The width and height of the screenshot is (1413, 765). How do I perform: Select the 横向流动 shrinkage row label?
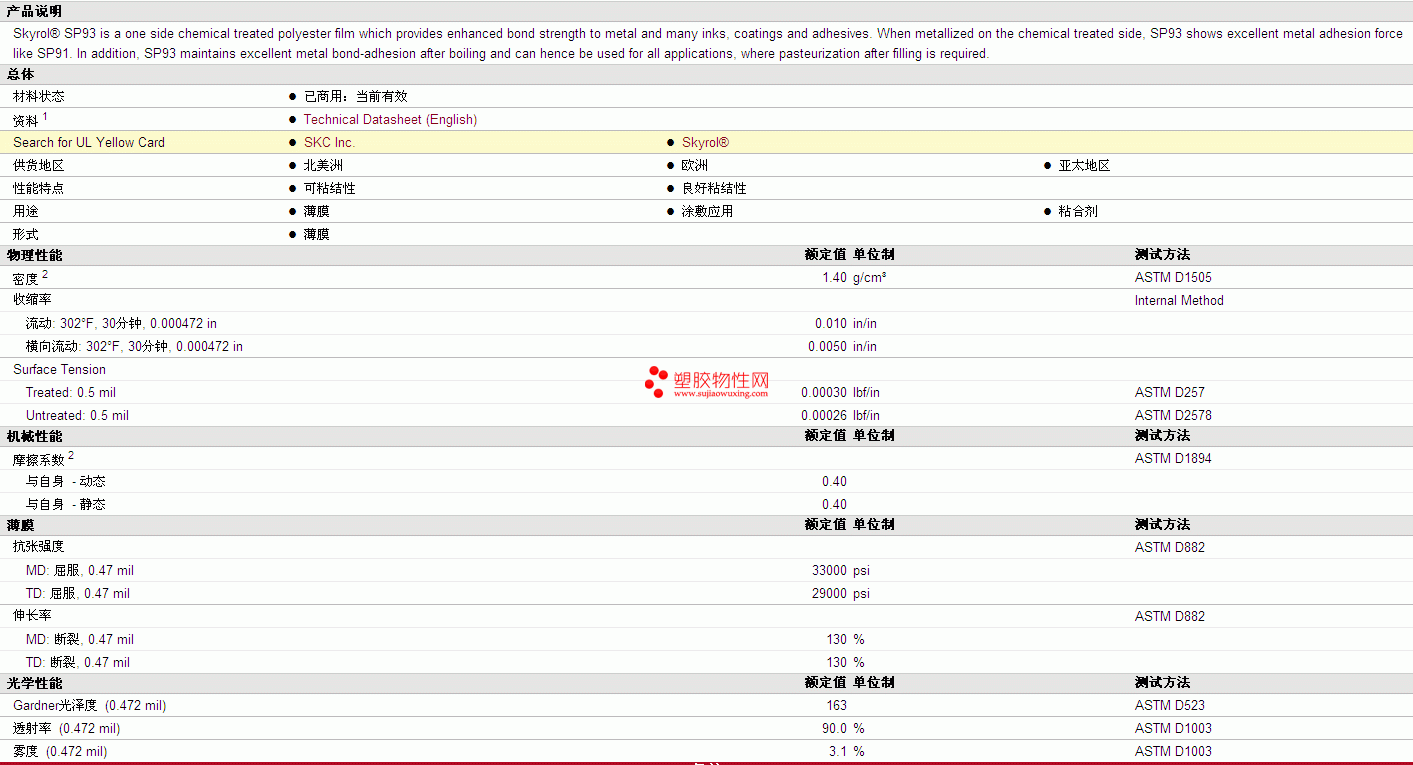(134, 346)
